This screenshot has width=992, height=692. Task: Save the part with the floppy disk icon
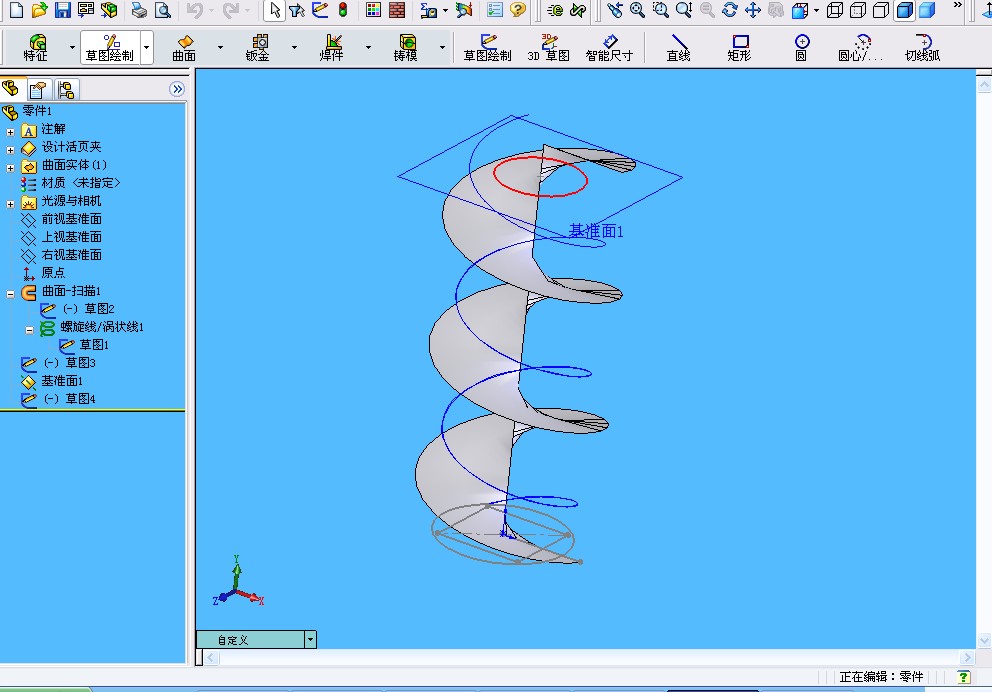pyautogui.click(x=62, y=9)
